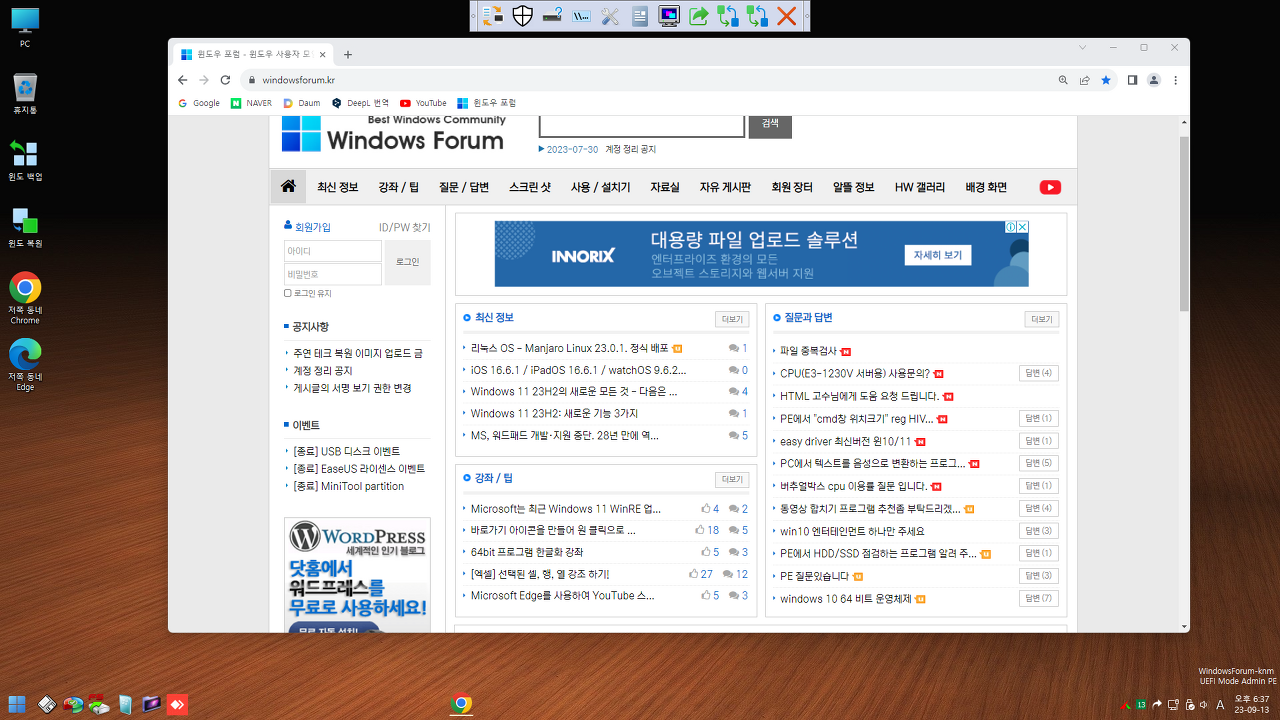The image size is (1280, 720).
Task: Click the Chrome address bar
Action: click(650, 80)
